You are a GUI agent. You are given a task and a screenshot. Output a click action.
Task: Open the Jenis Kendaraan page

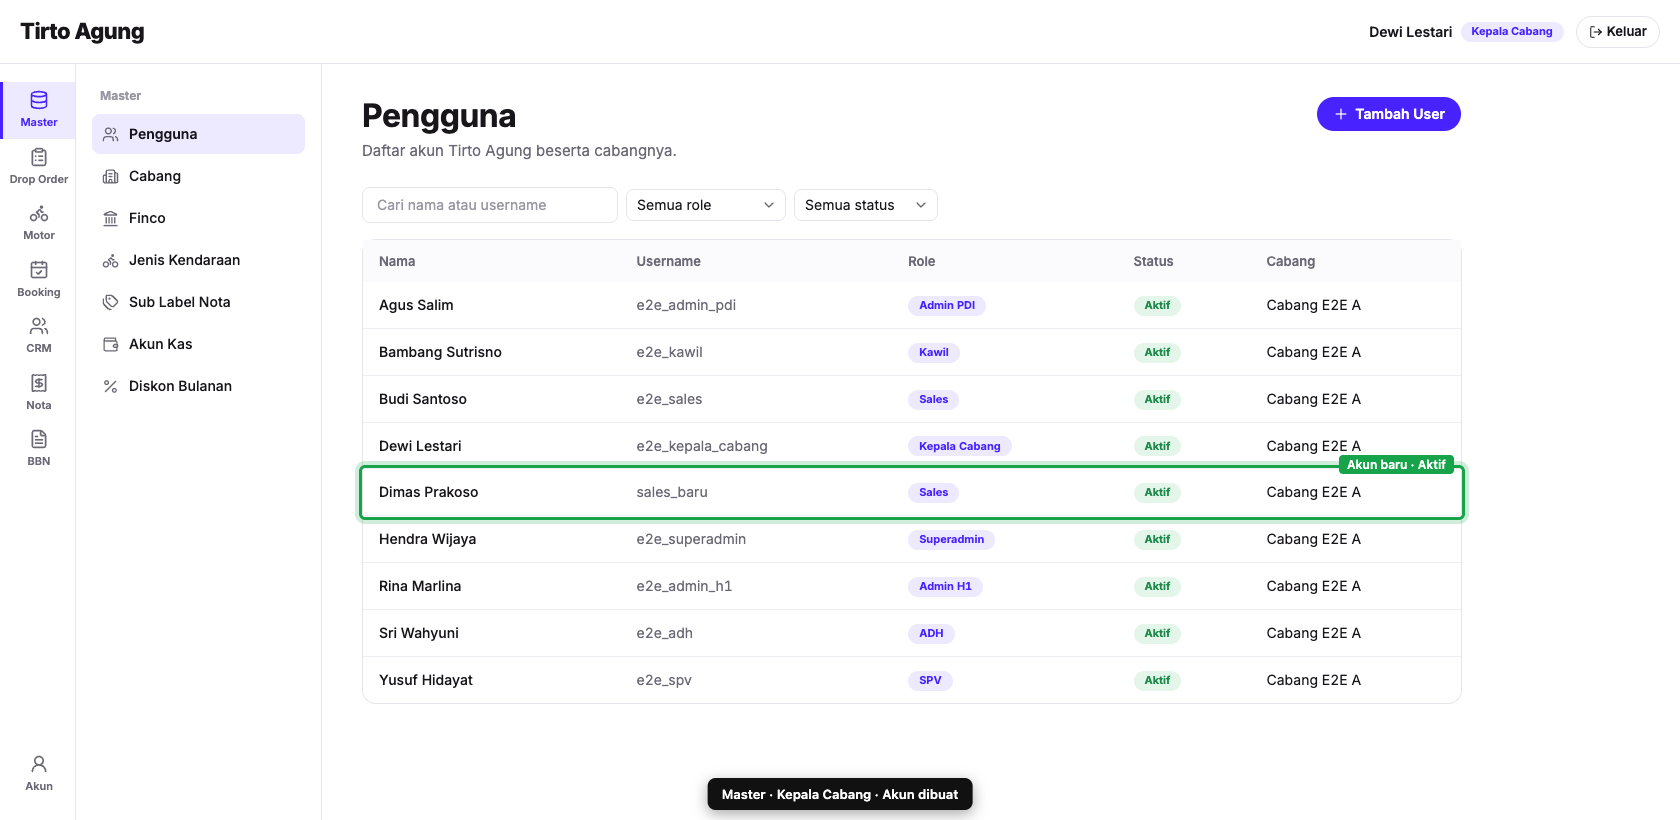[198, 260]
